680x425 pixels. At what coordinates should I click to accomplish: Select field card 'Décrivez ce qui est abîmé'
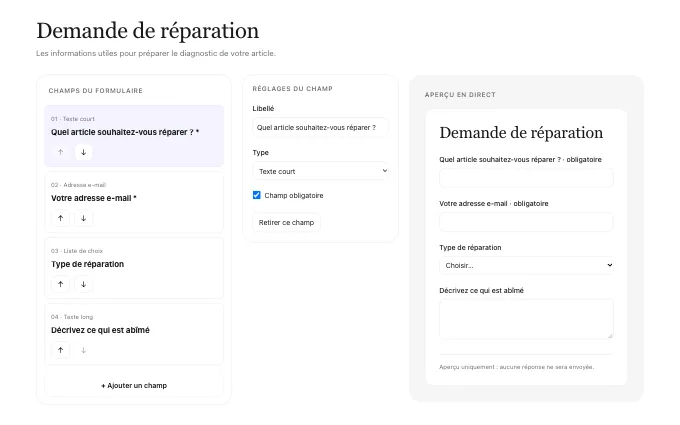point(134,334)
